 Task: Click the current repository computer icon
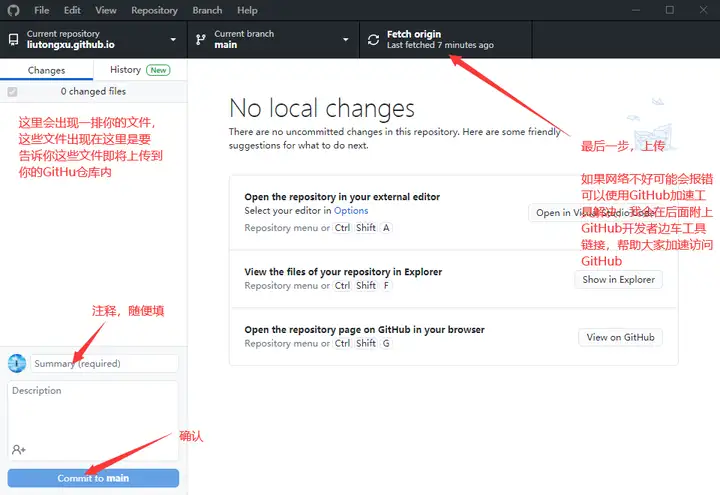tap(14, 39)
